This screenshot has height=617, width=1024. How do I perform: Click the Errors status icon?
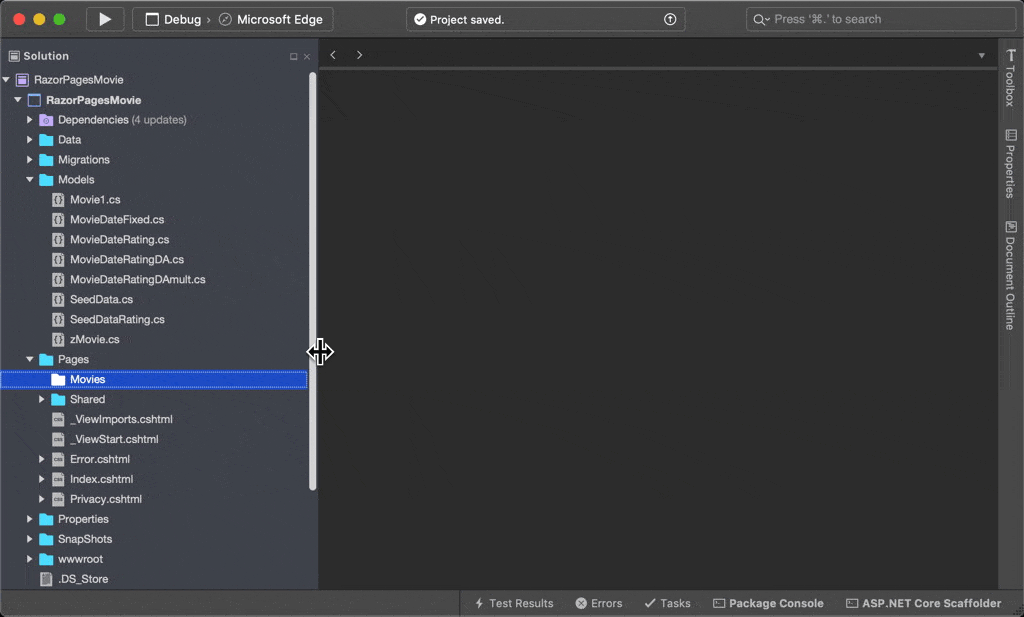point(581,603)
